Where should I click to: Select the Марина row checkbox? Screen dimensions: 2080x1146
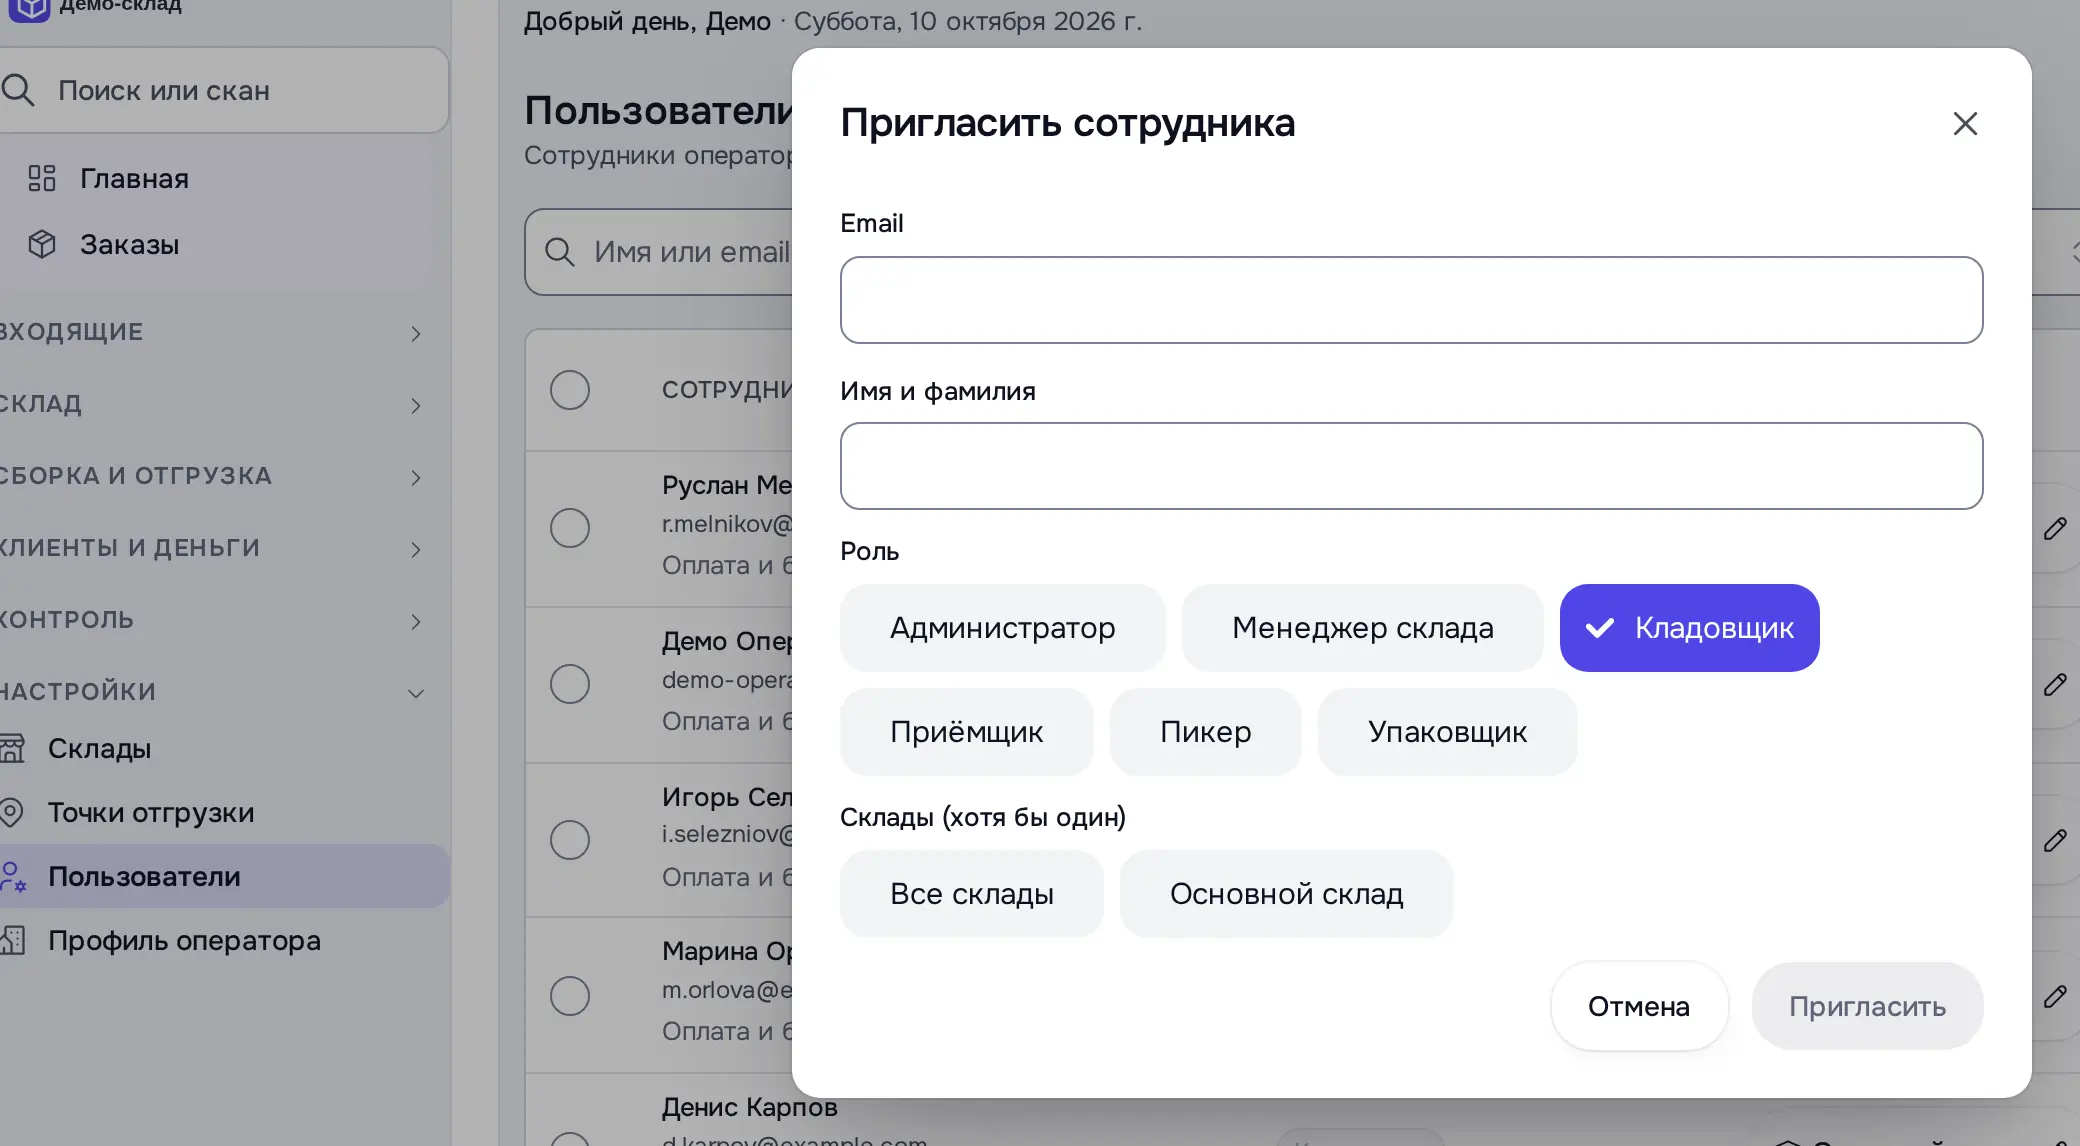point(570,996)
